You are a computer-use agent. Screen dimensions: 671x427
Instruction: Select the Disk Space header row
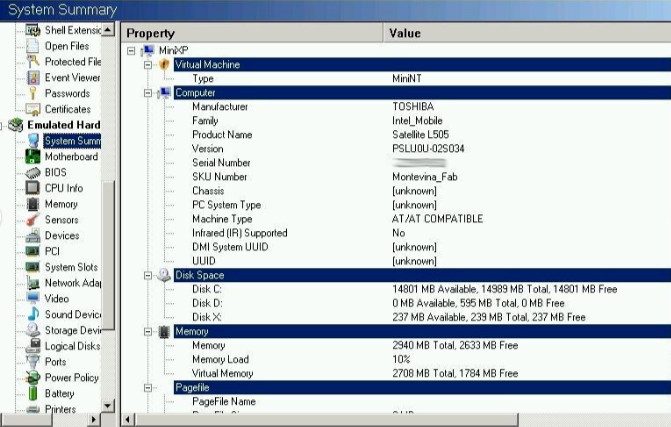pyautogui.click(x=422, y=275)
